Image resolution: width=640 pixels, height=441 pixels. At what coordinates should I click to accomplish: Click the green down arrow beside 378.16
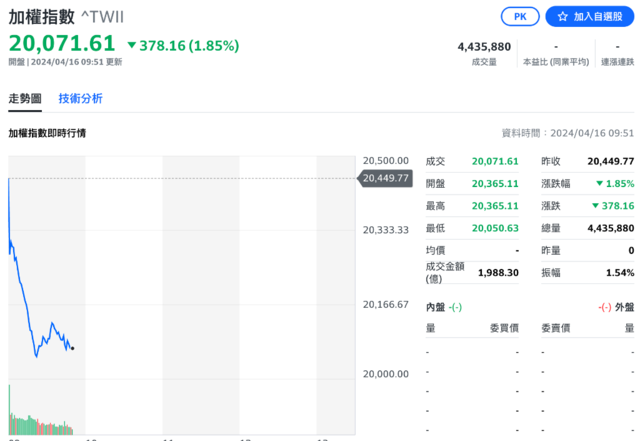132,45
